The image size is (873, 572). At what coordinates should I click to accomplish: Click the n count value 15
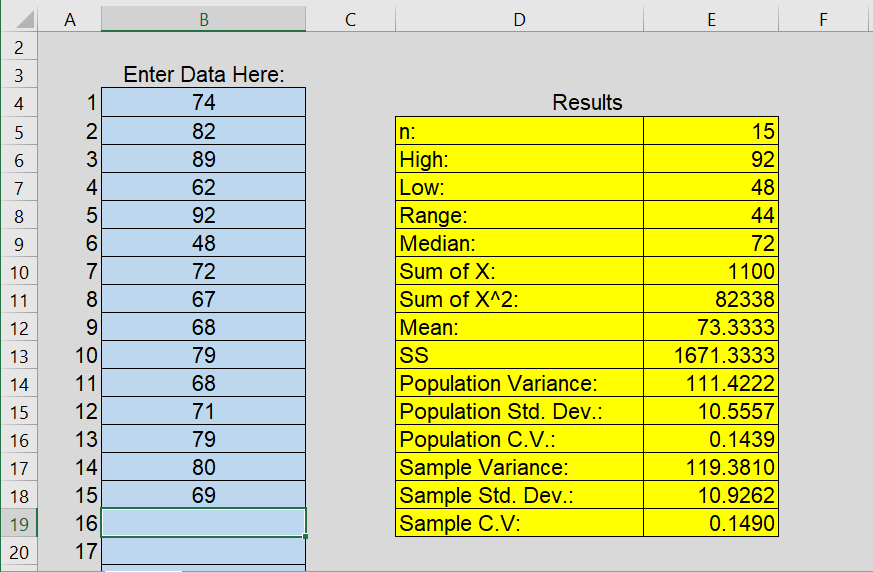click(710, 131)
